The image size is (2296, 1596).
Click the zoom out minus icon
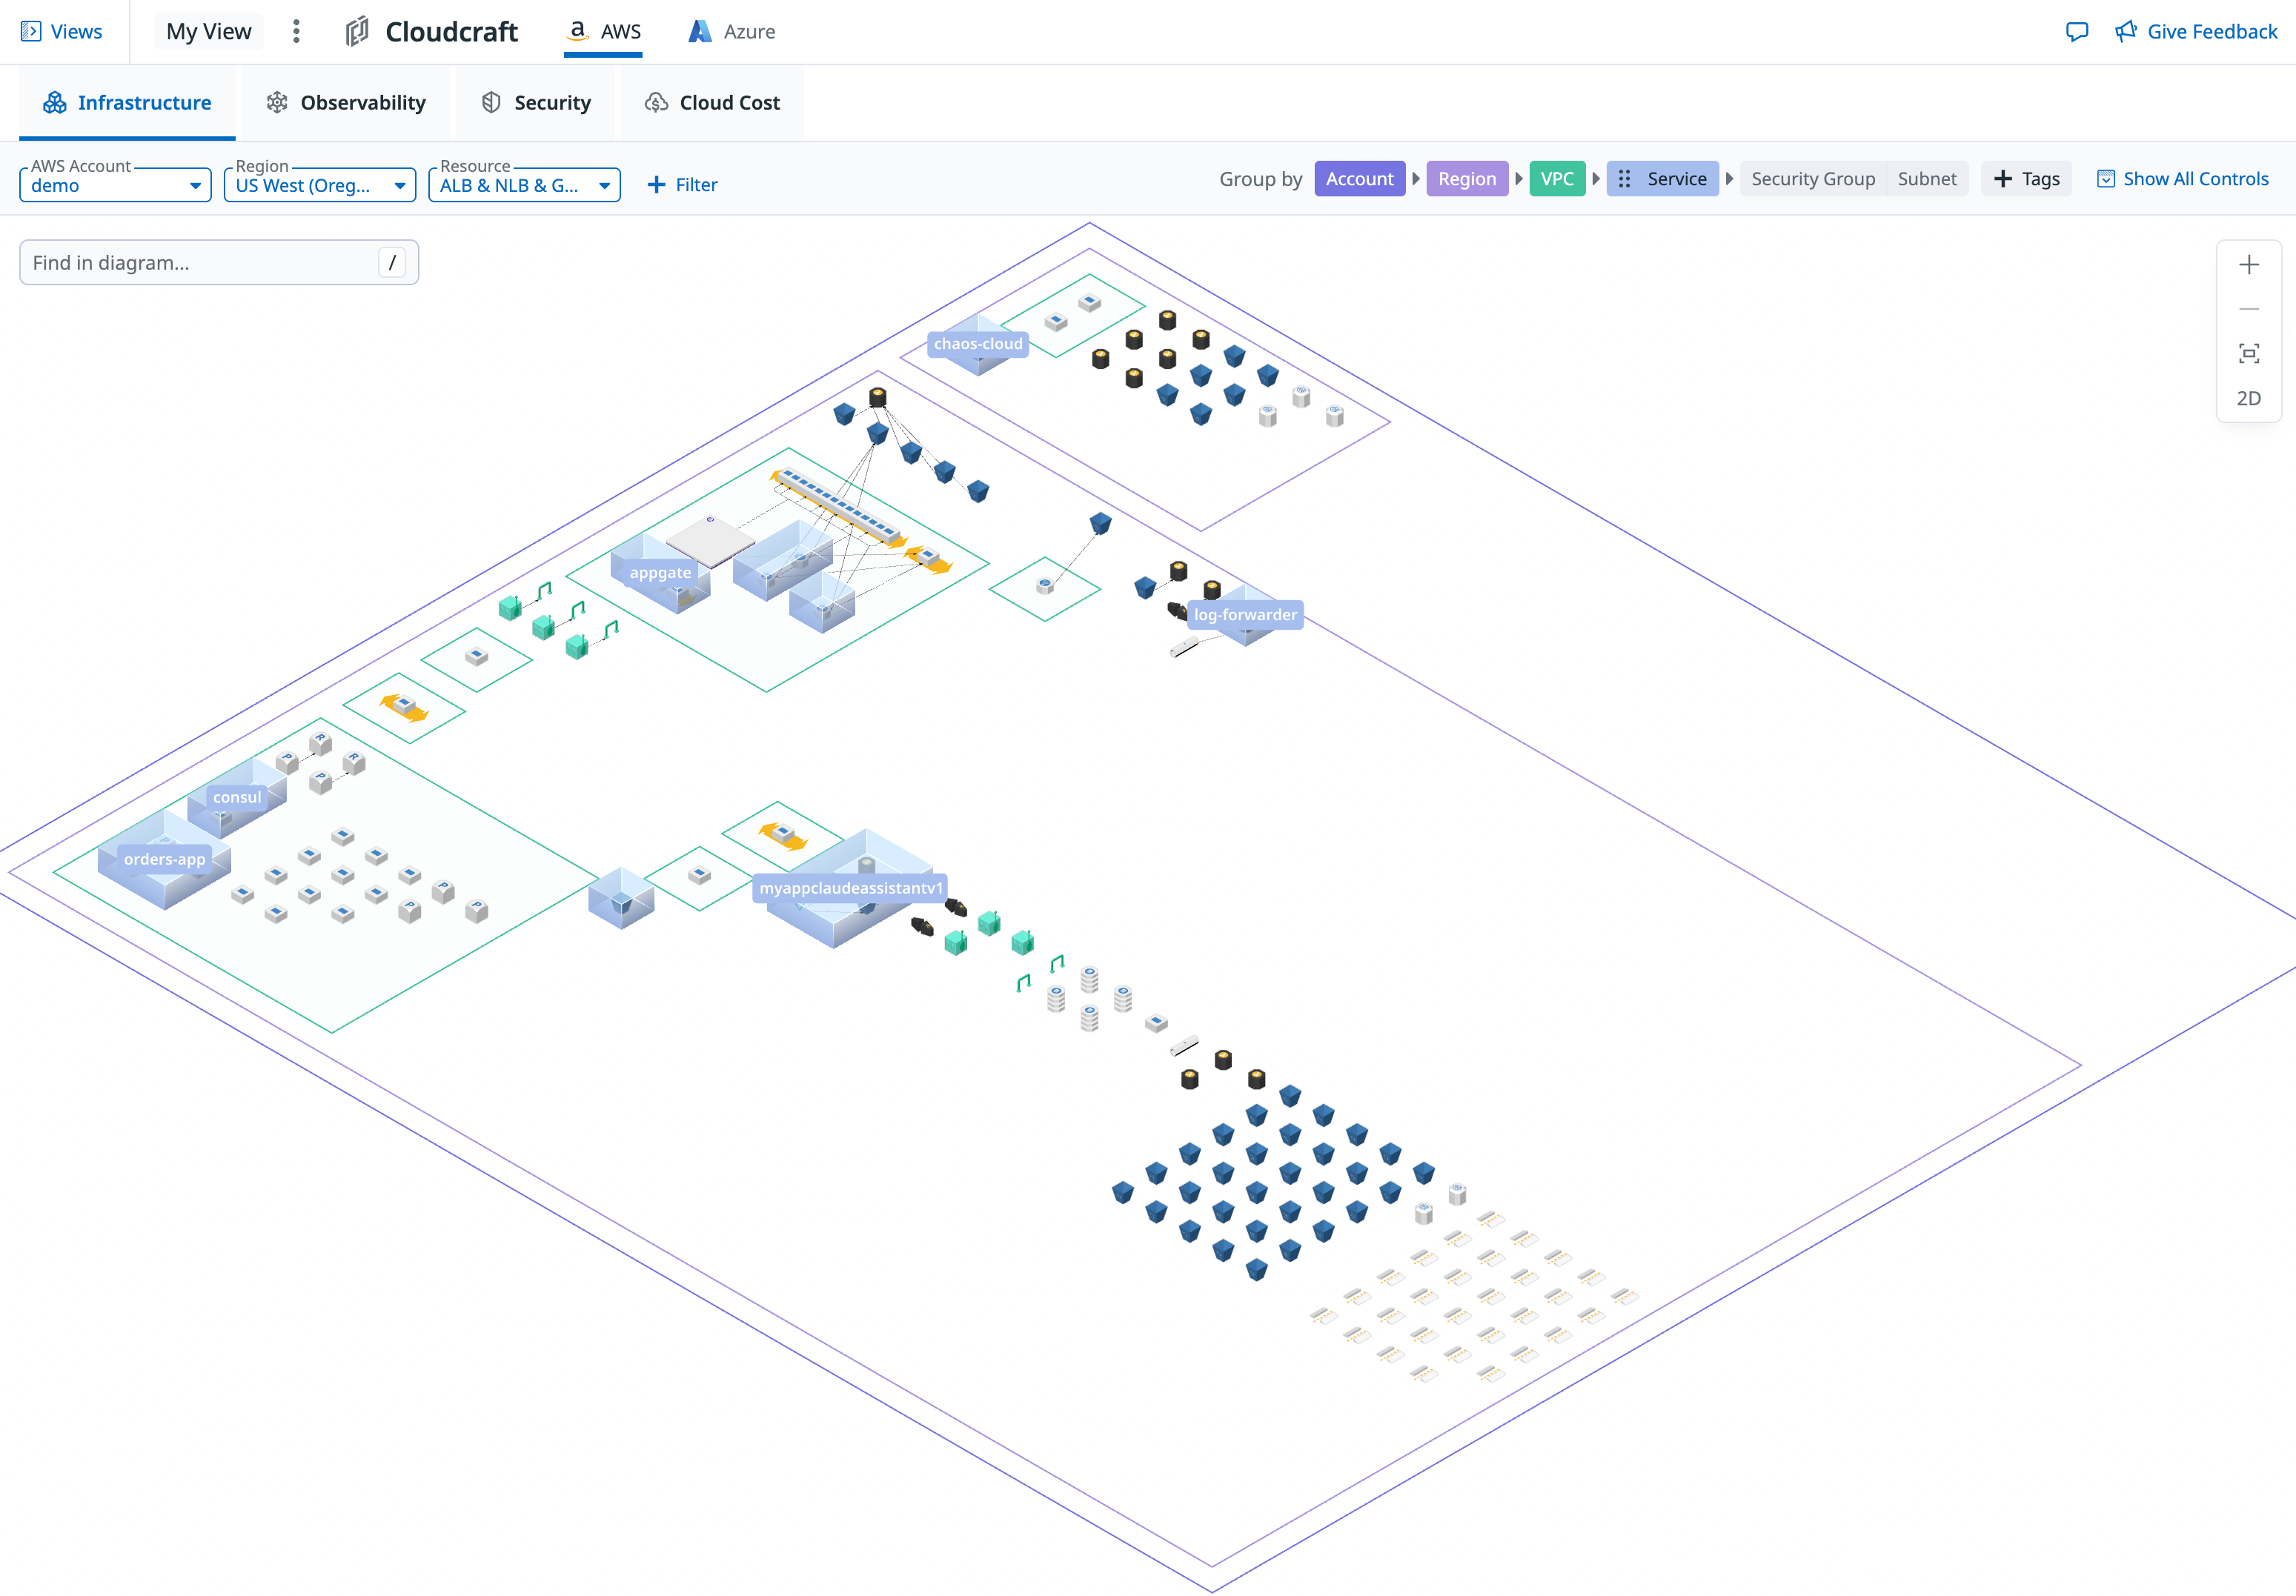click(x=2248, y=309)
